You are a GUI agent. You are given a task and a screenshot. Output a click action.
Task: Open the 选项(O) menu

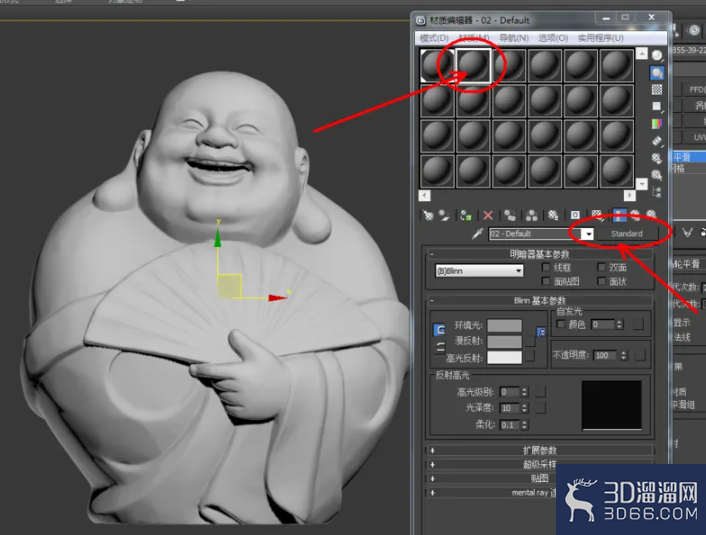[553, 38]
